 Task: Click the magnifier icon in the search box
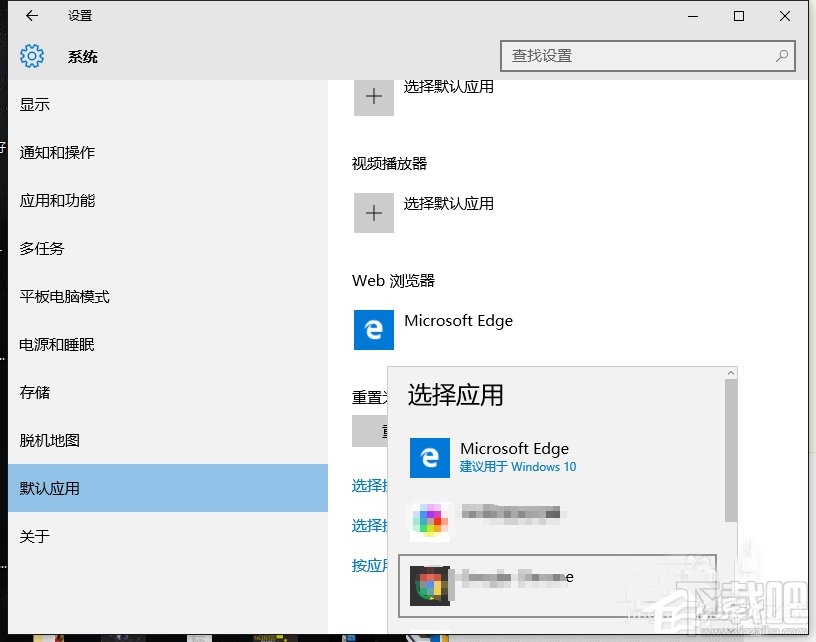click(x=781, y=57)
